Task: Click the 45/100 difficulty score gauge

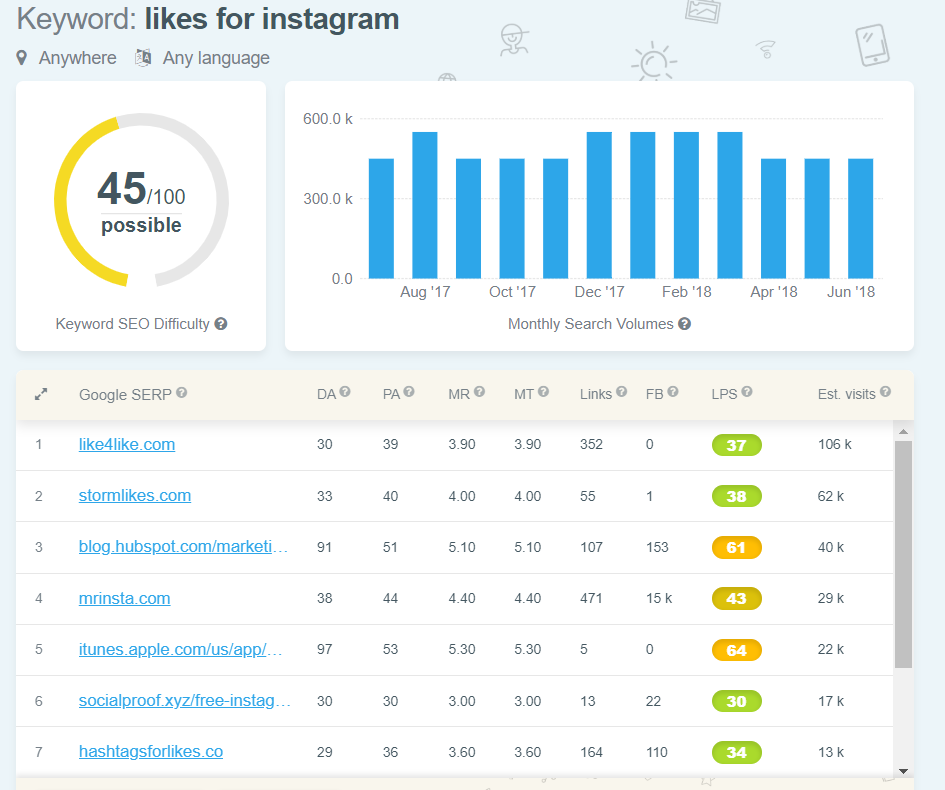Action: (142, 200)
